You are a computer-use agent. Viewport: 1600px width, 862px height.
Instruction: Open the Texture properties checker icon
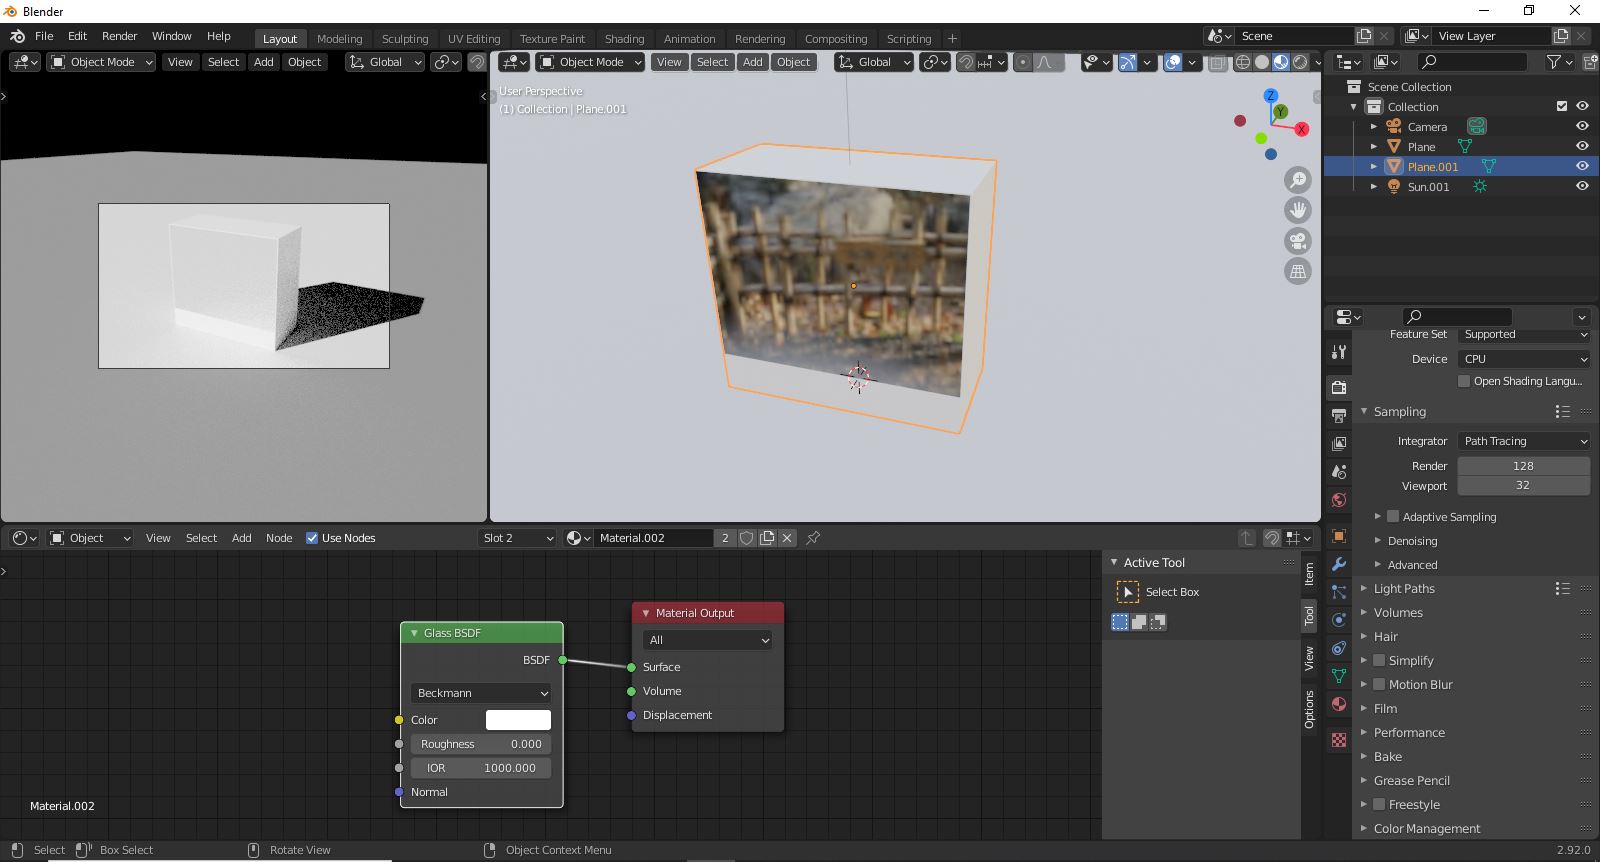point(1339,740)
